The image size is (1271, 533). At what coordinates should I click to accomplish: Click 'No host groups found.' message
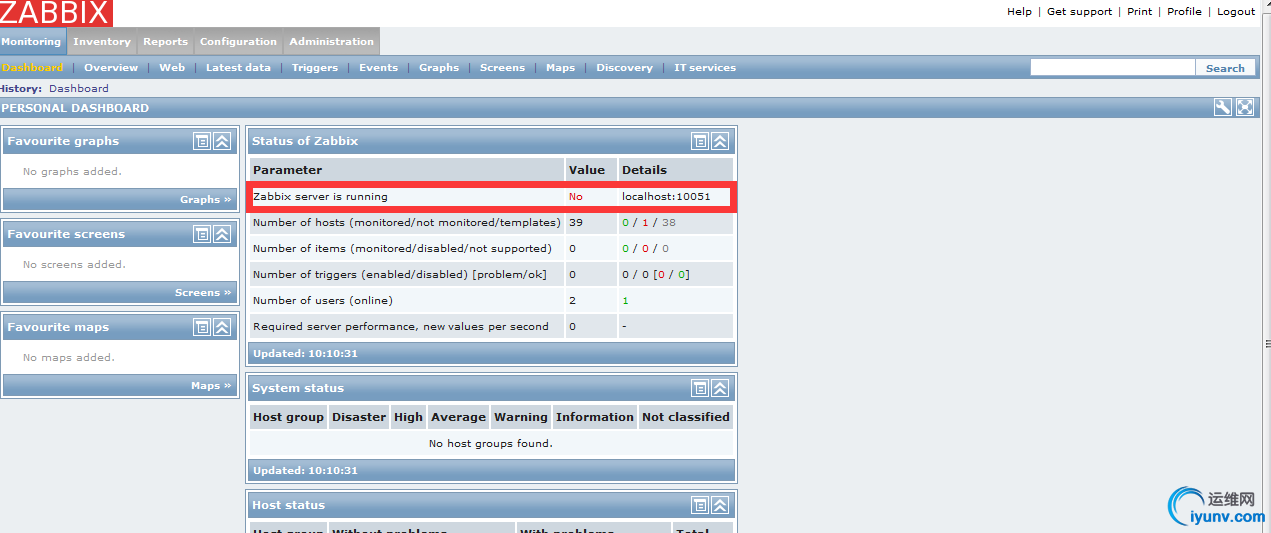click(x=491, y=443)
